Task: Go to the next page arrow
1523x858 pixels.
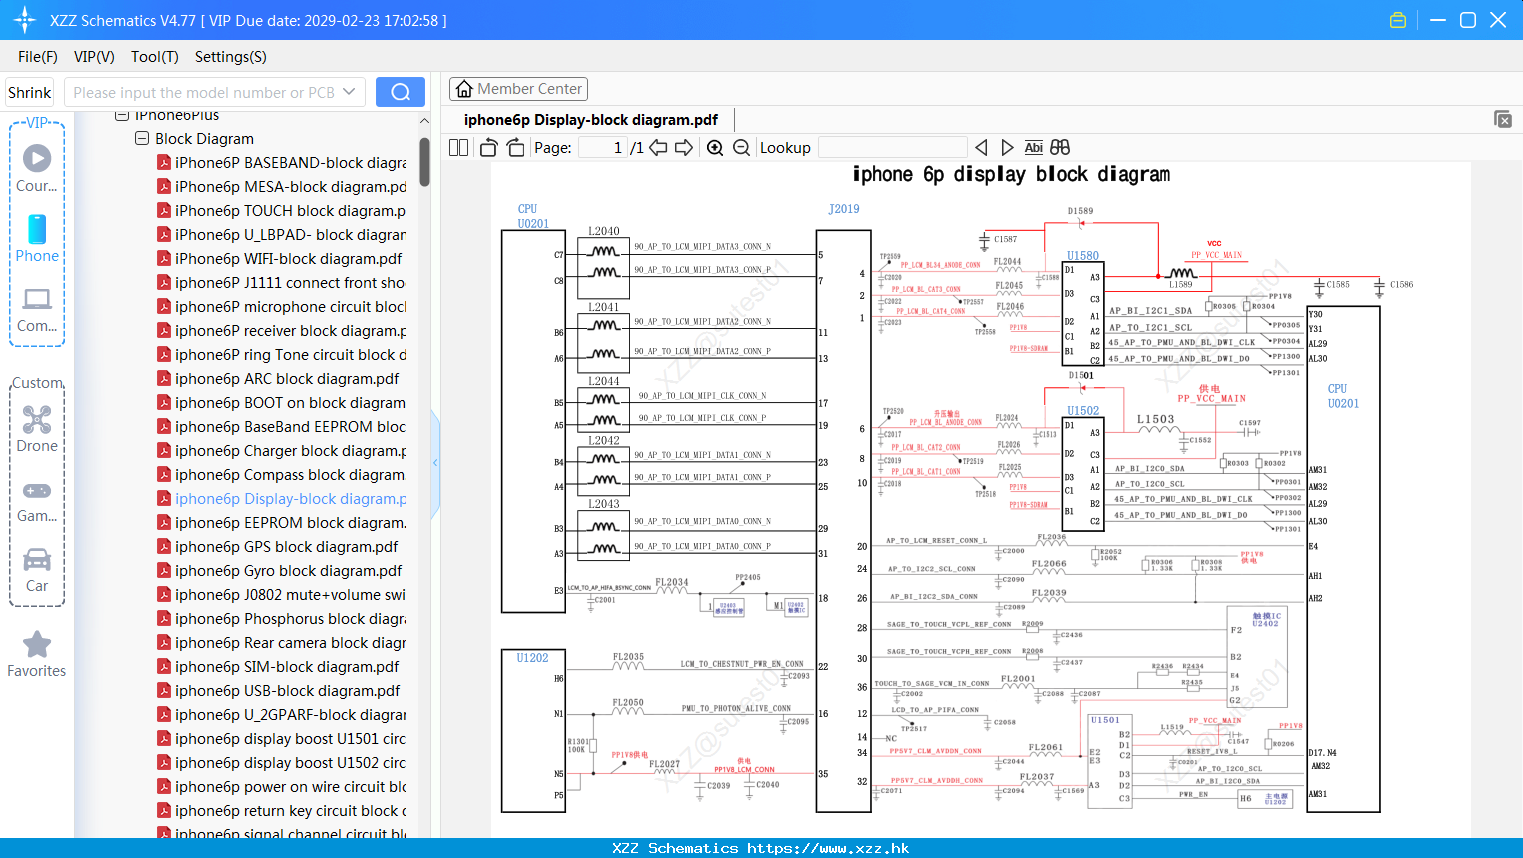Action: click(x=684, y=147)
